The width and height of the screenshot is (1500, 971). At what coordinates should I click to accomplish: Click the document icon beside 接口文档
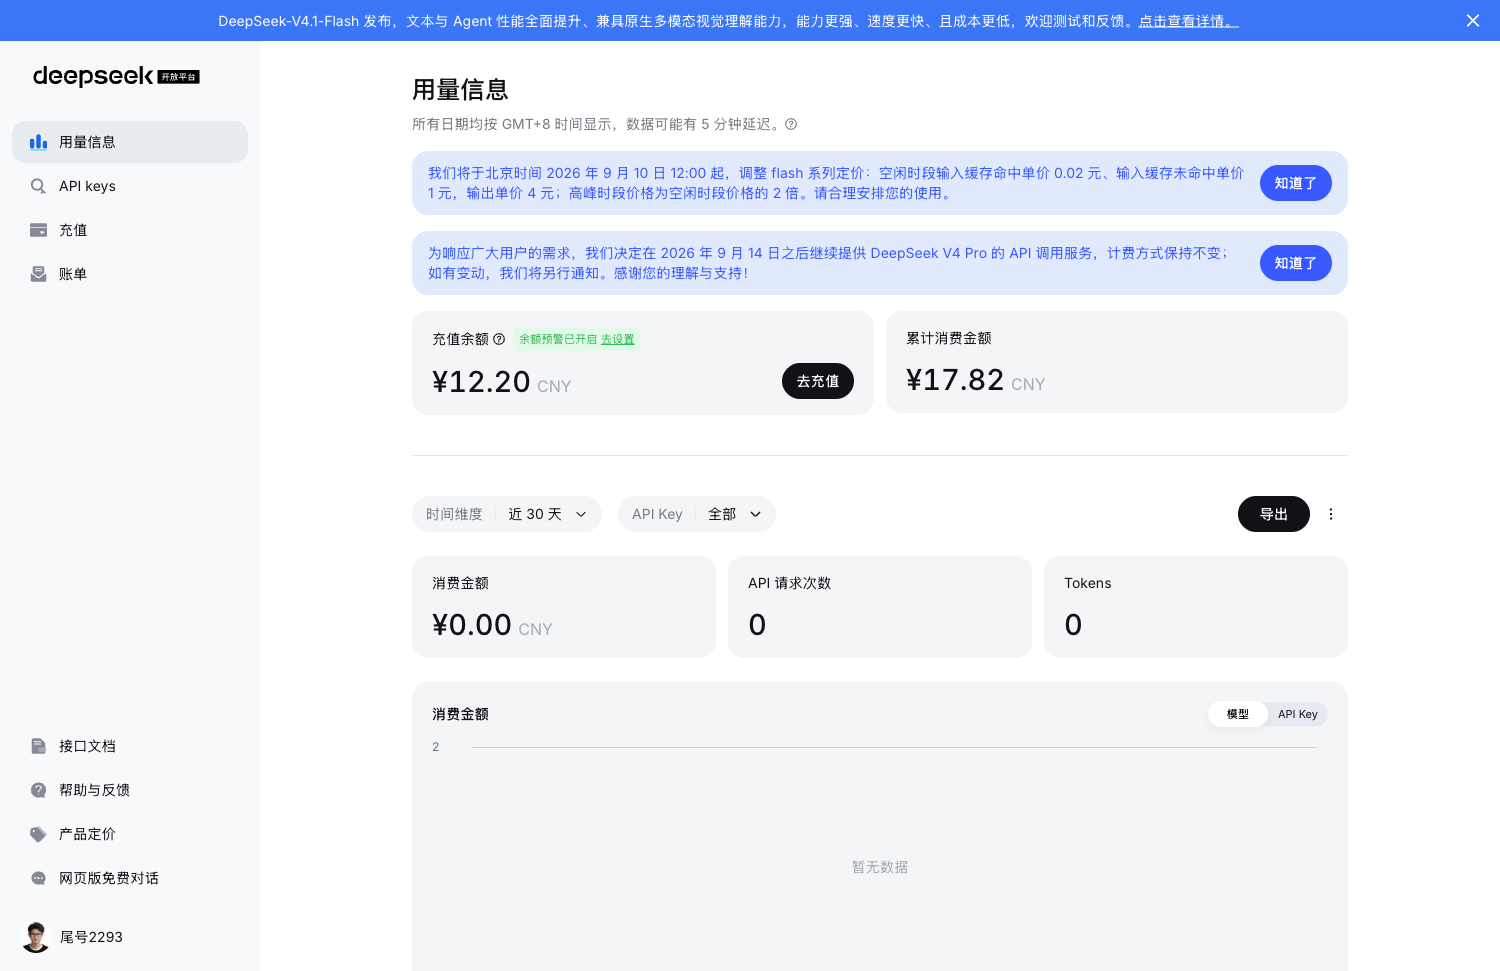(38, 746)
